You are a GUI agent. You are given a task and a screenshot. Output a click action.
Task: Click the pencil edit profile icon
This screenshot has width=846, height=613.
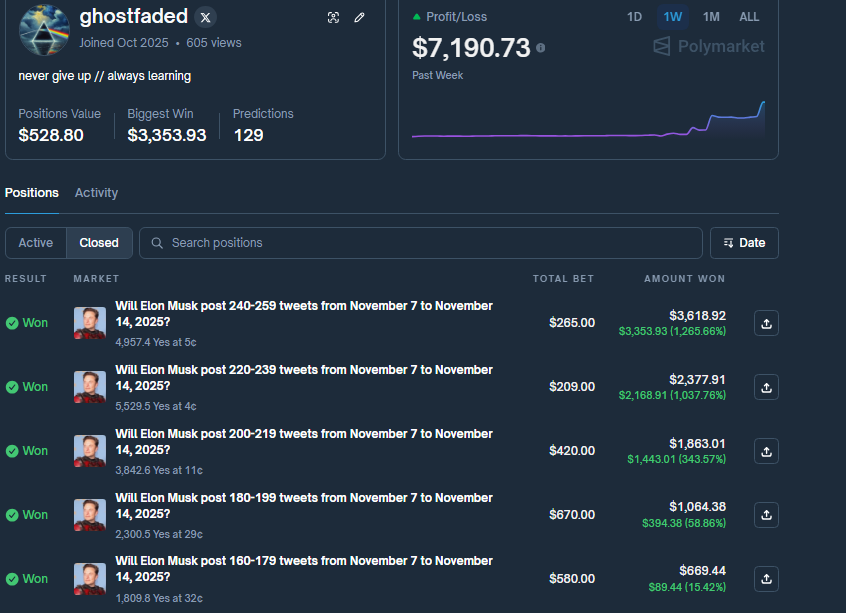359,18
